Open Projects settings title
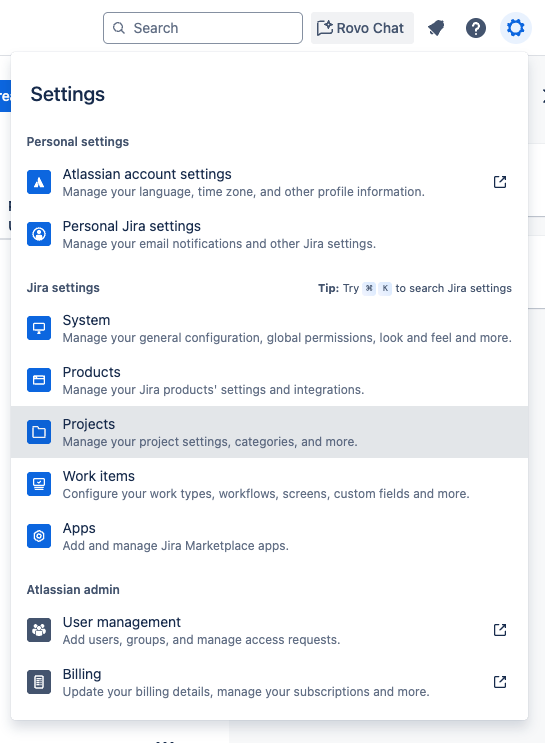Image resolution: width=545 pixels, height=743 pixels. point(89,425)
